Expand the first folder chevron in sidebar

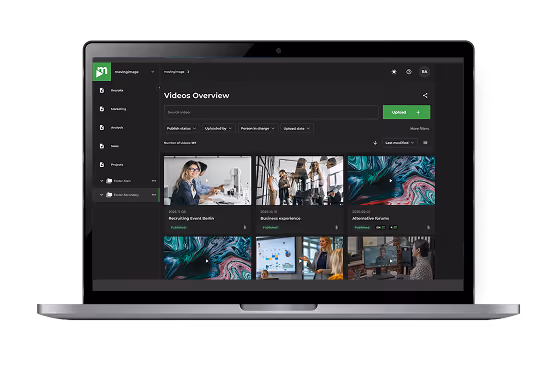click(101, 181)
